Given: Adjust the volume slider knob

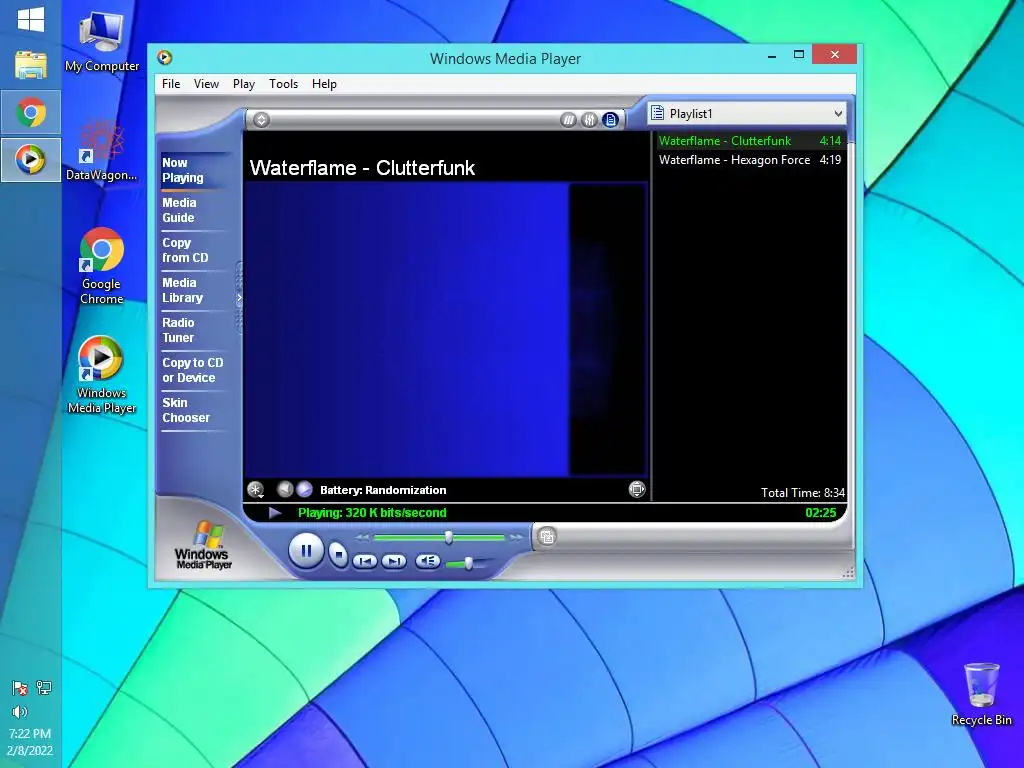Looking at the screenshot, I should (x=468, y=563).
